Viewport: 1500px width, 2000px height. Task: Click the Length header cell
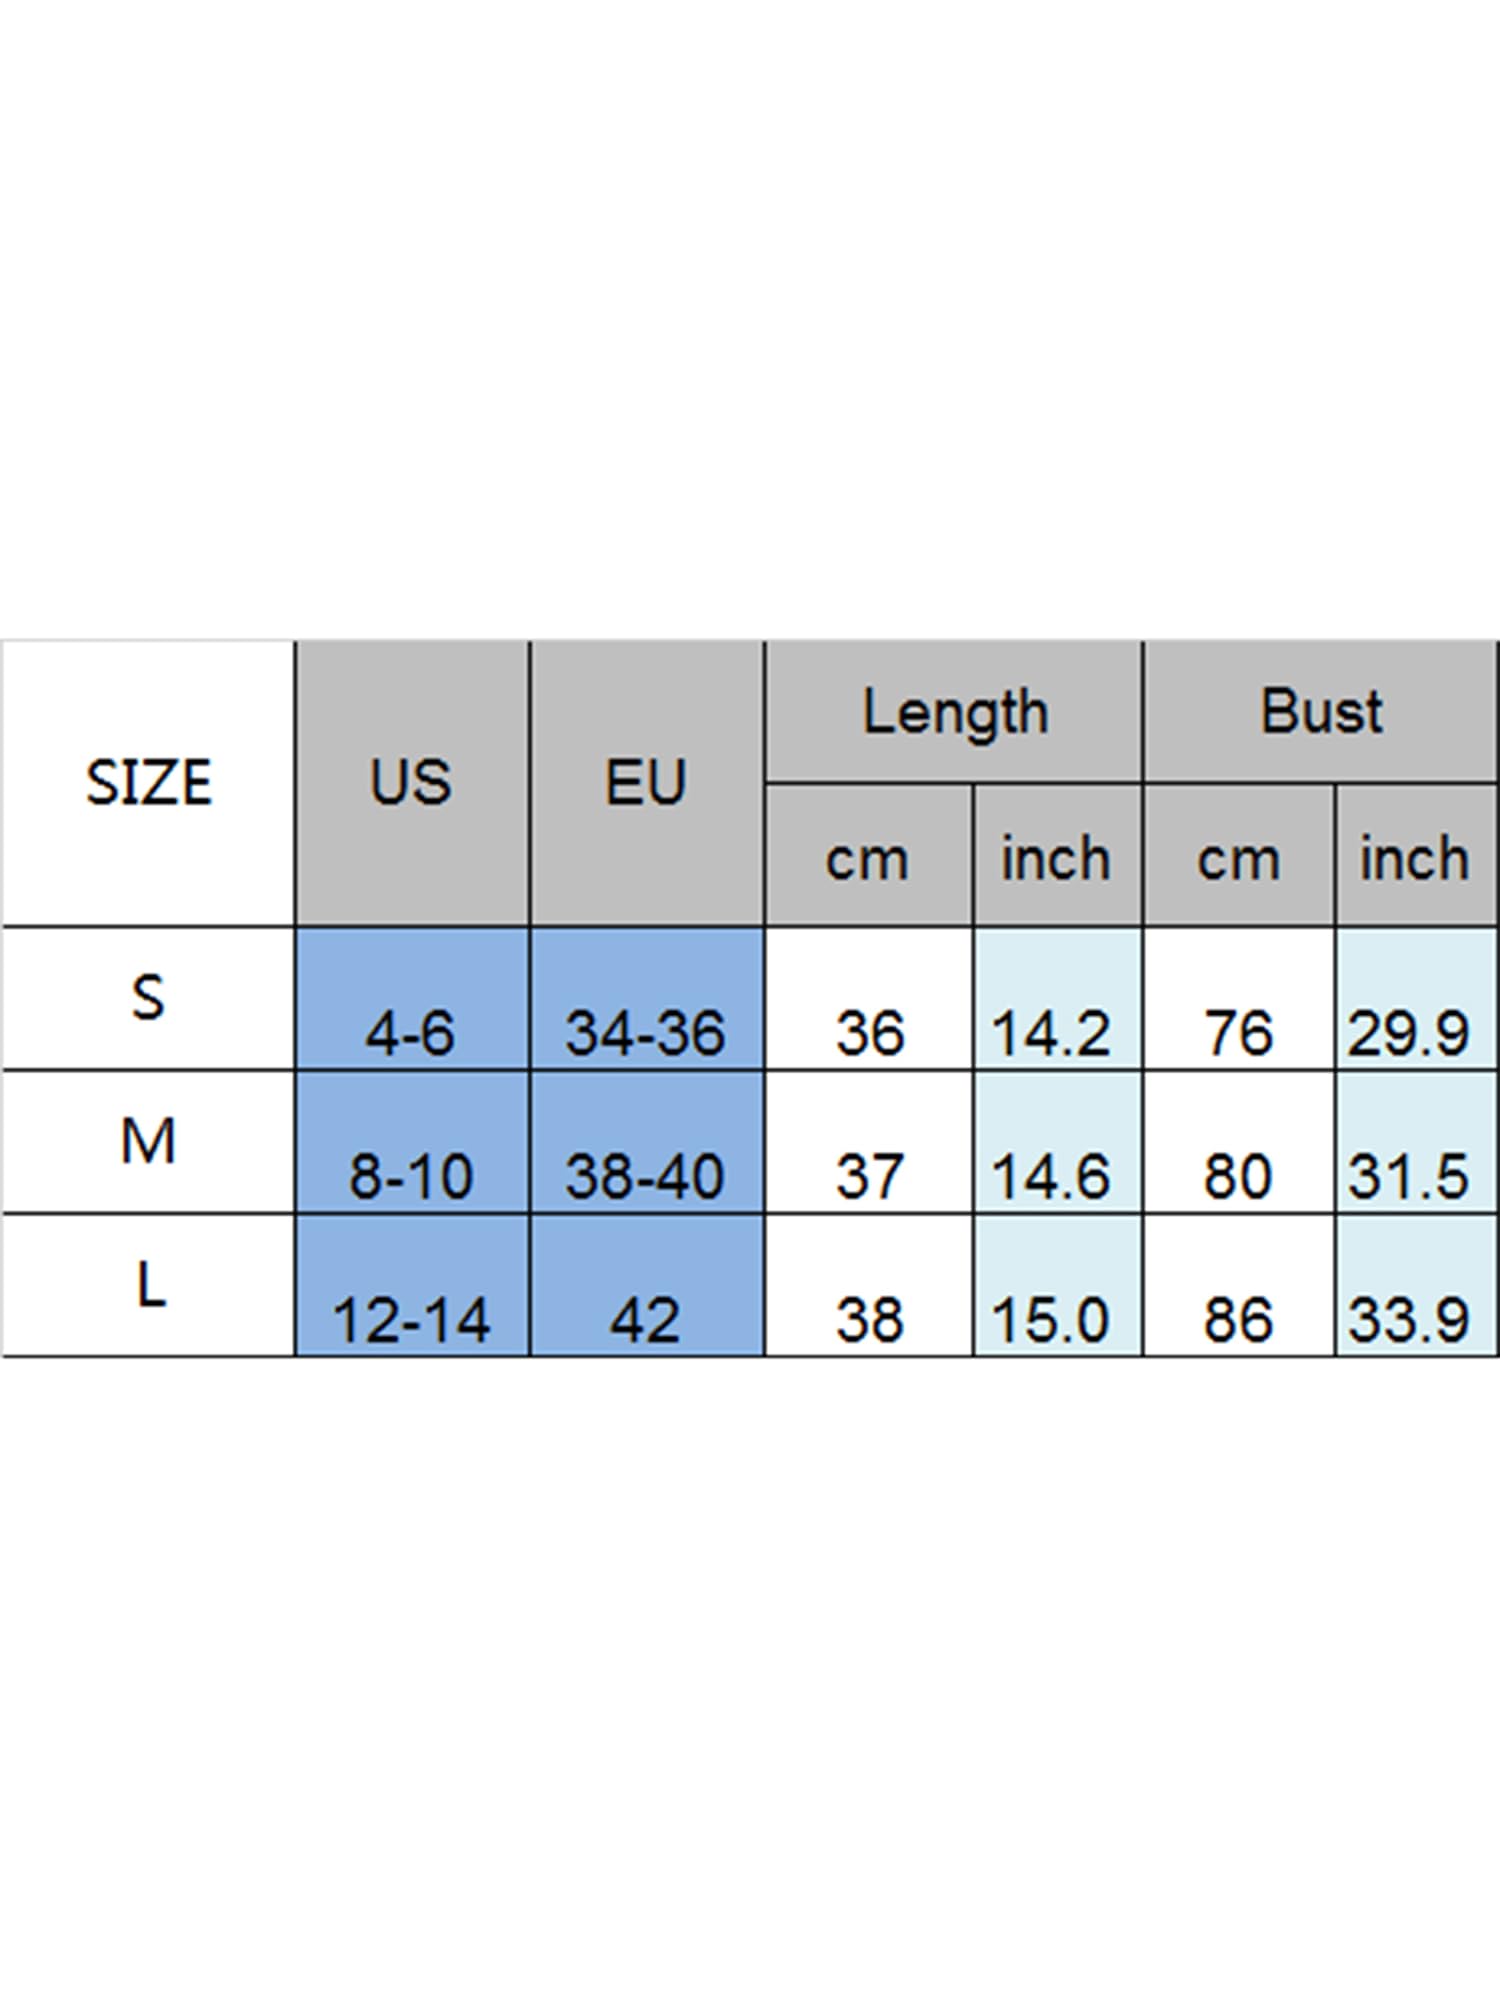[x=954, y=712]
